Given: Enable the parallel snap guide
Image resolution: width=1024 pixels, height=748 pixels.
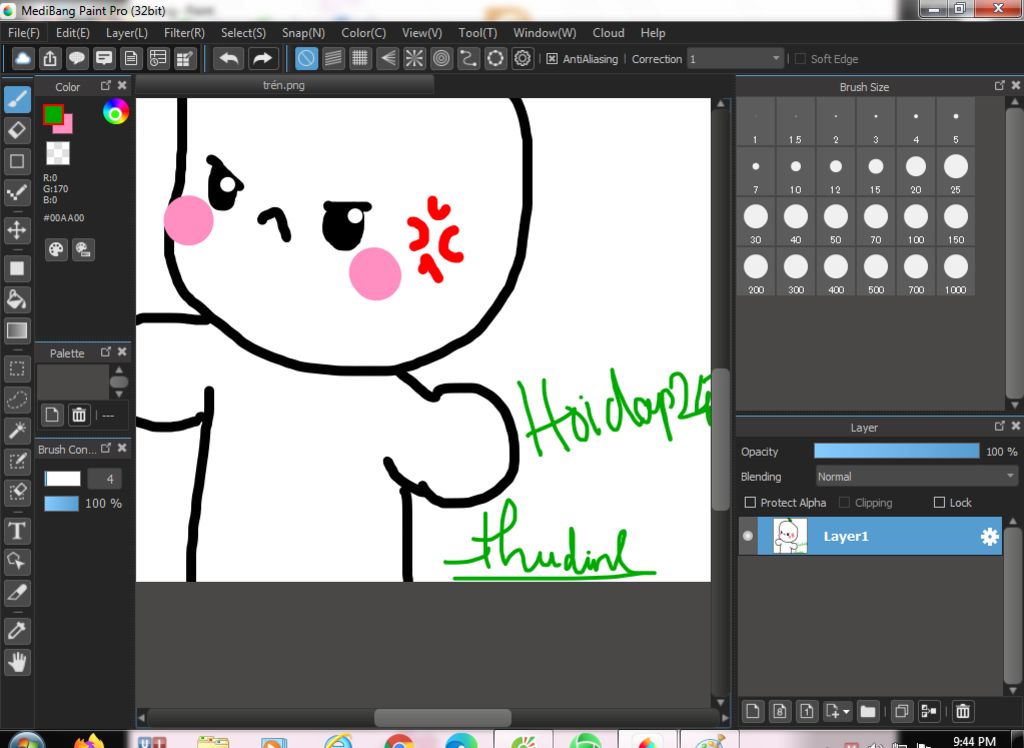Looking at the screenshot, I should click(333, 59).
